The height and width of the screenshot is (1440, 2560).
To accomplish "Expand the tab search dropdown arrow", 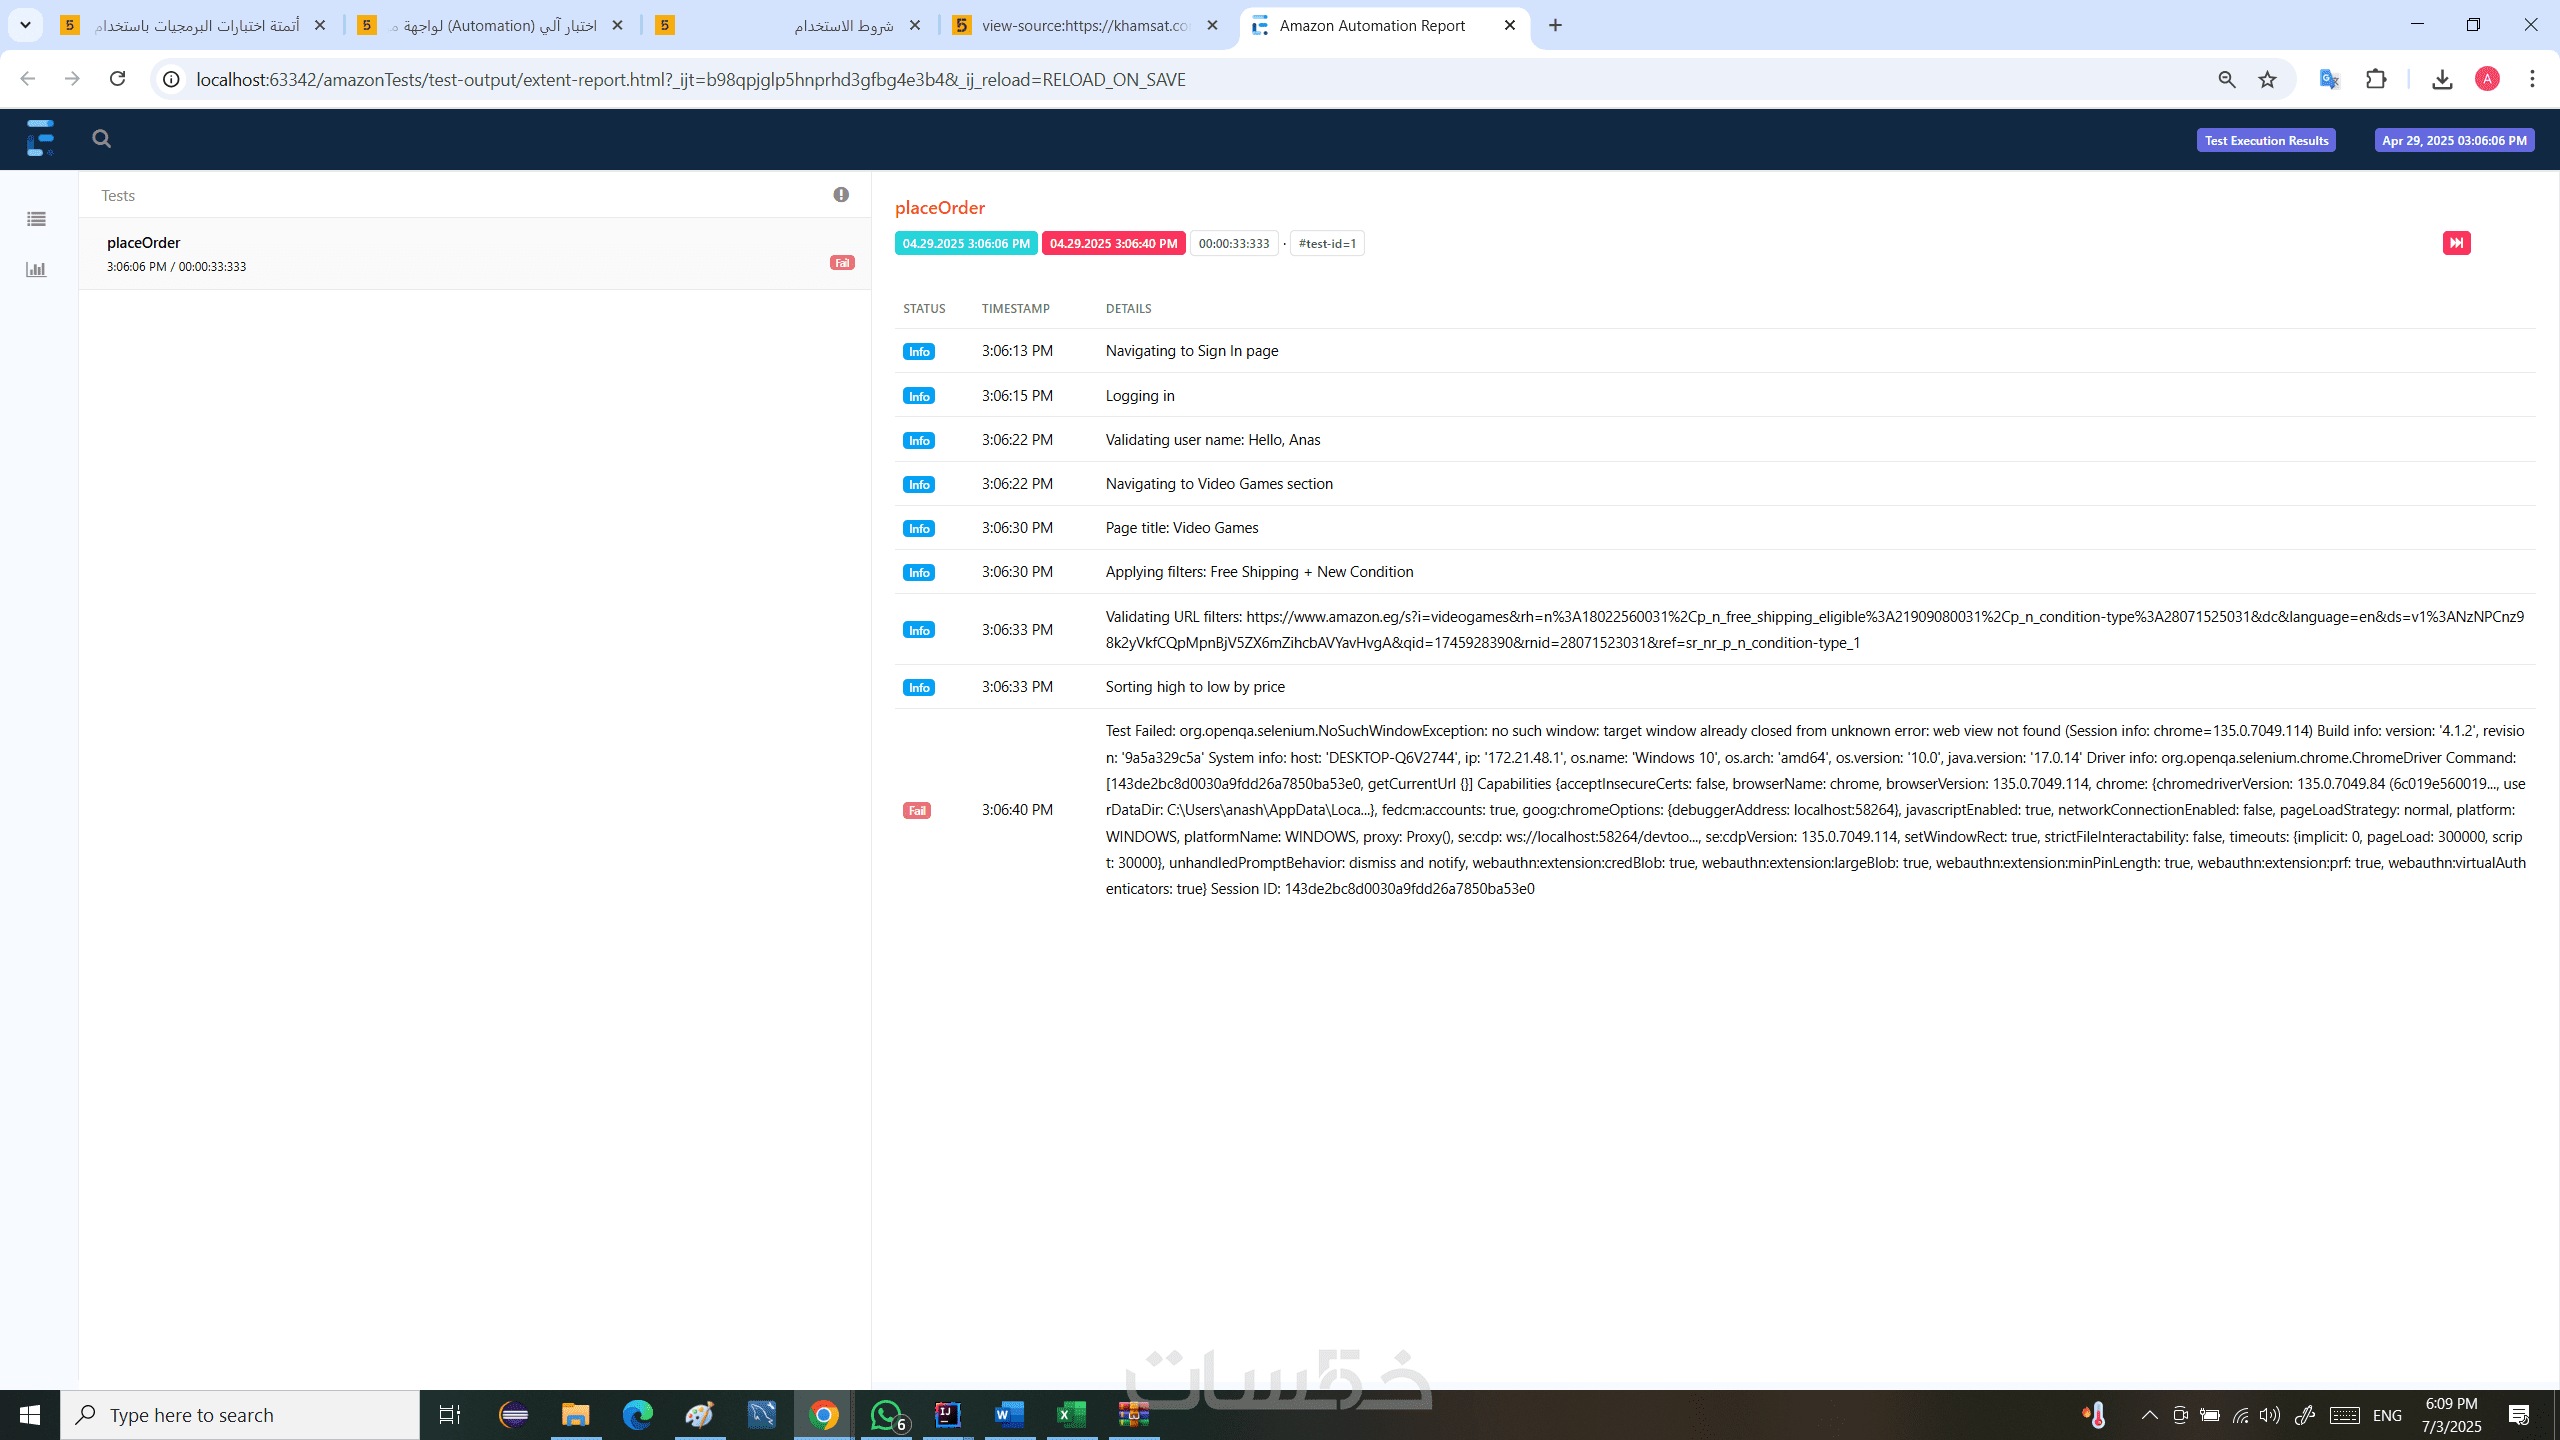I will (26, 25).
